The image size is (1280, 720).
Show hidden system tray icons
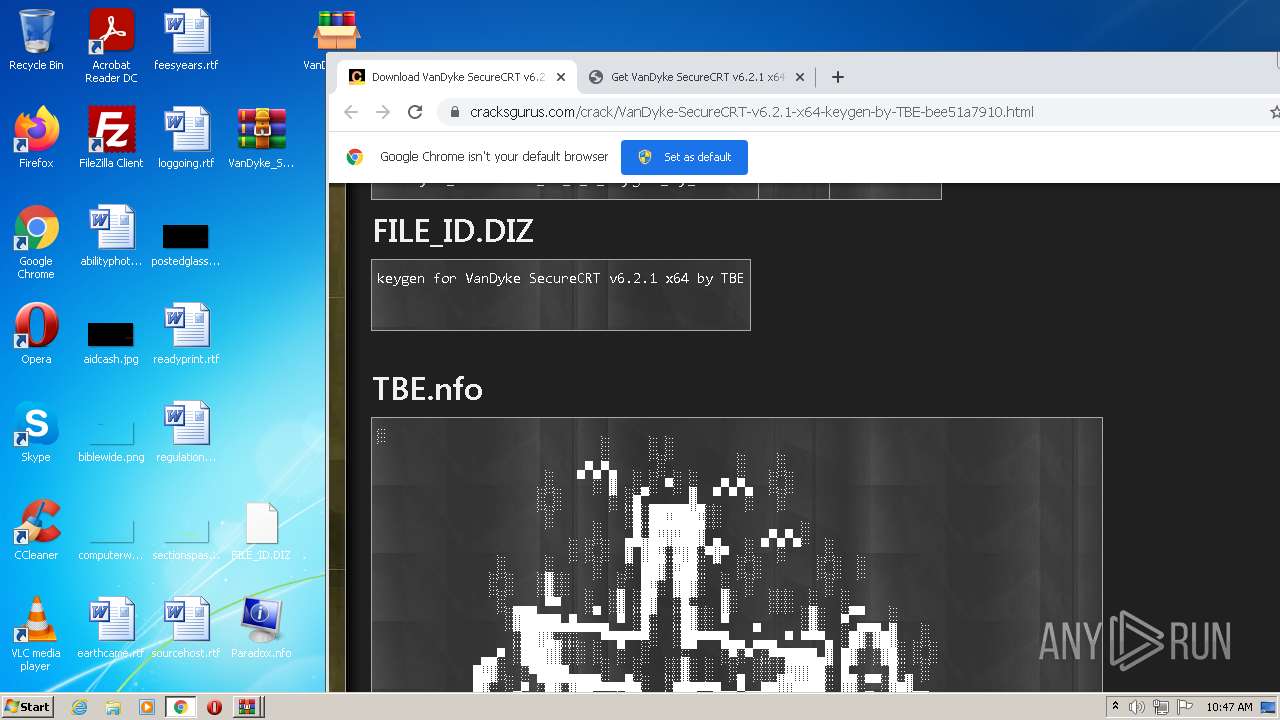pos(1115,707)
